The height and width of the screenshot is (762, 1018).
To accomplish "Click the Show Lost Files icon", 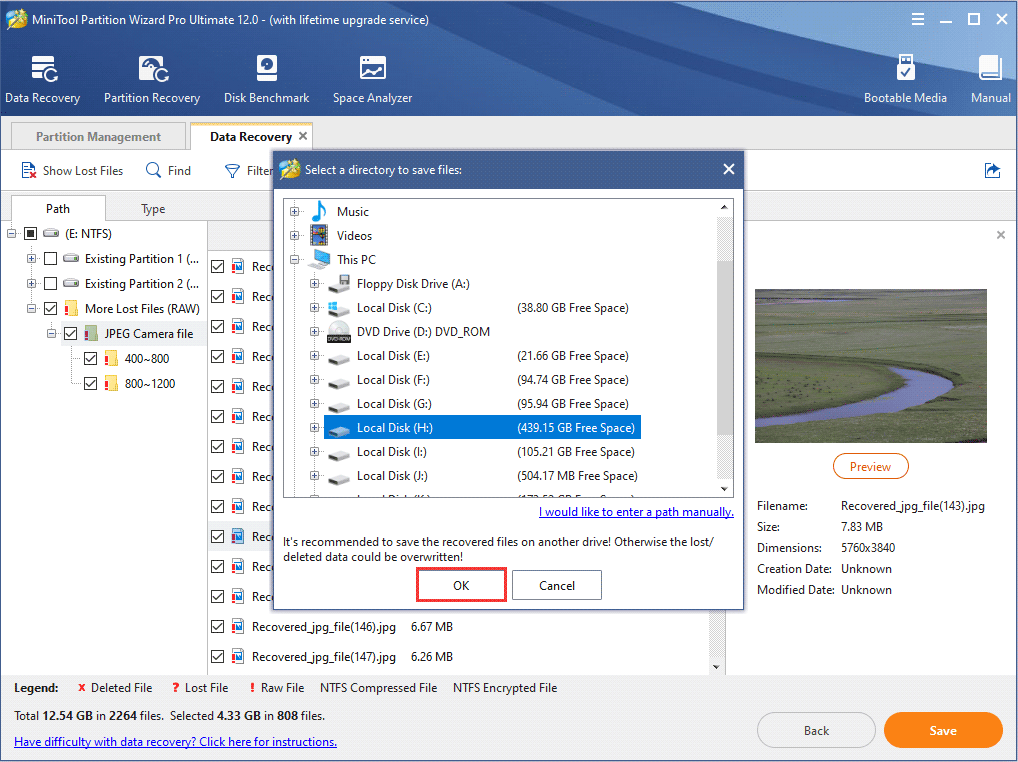I will coord(29,171).
